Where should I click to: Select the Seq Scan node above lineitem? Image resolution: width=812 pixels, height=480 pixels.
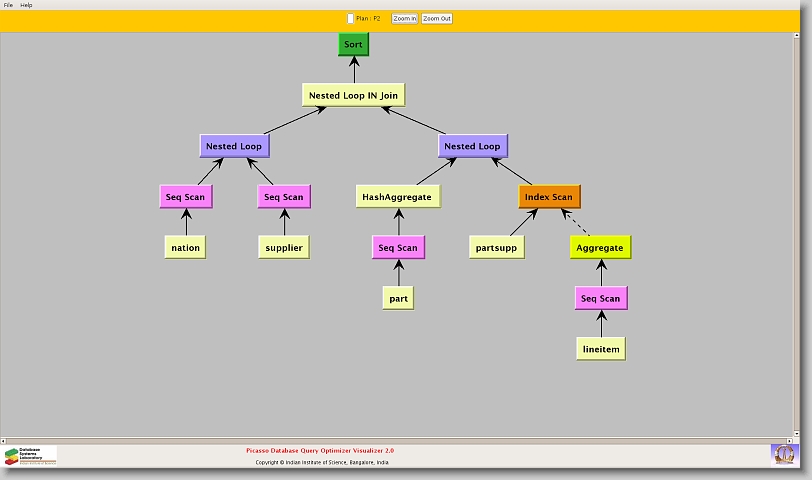point(601,298)
